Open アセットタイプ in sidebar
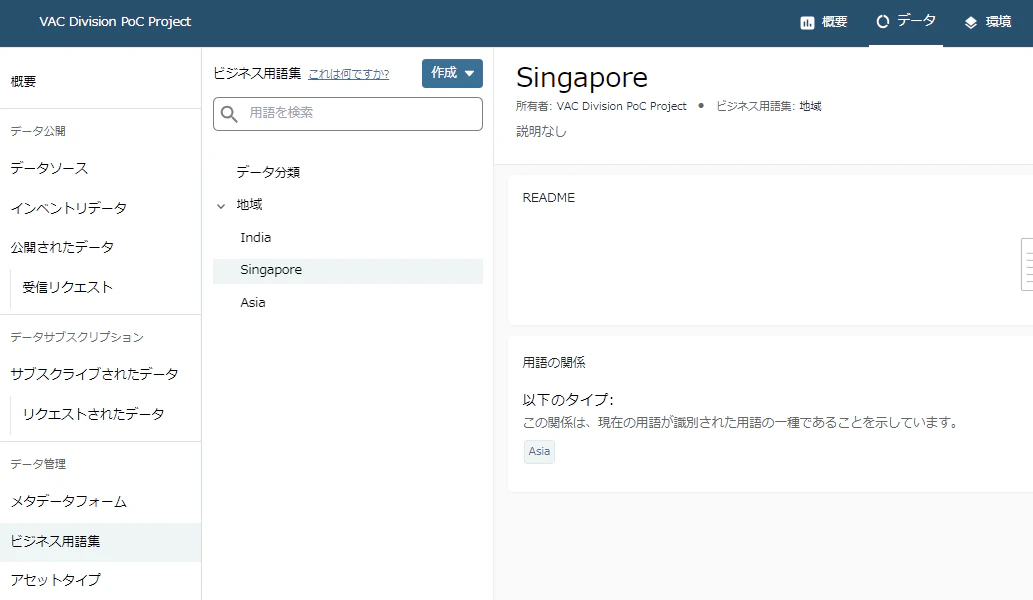Image resolution: width=1033 pixels, height=600 pixels. coord(56,580)
